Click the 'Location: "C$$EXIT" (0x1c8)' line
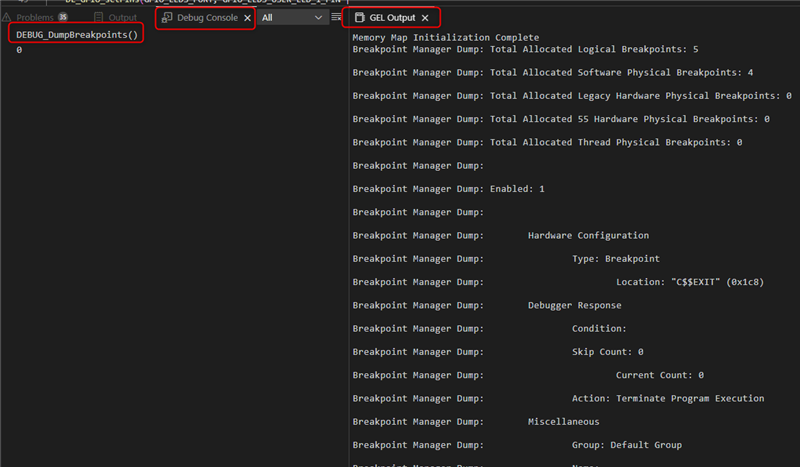800x467 pixels. pos(558,282)
